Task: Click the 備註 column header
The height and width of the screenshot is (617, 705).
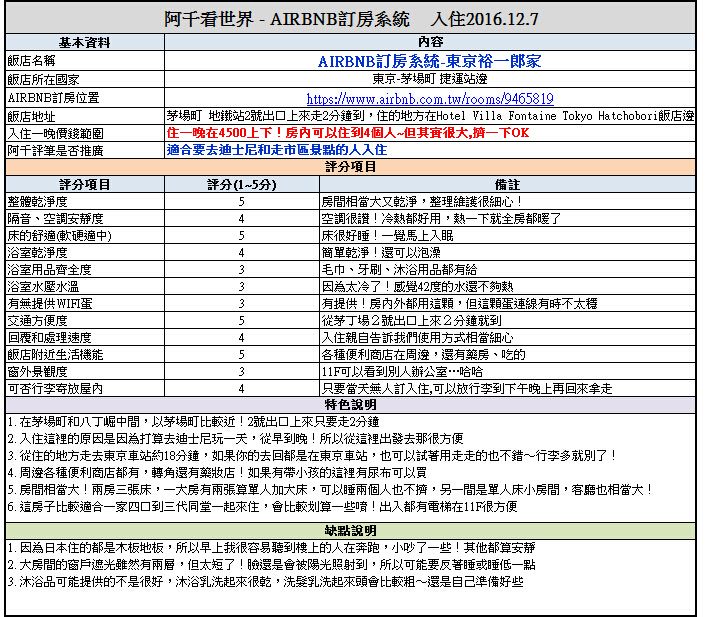Action: point(508,185)
